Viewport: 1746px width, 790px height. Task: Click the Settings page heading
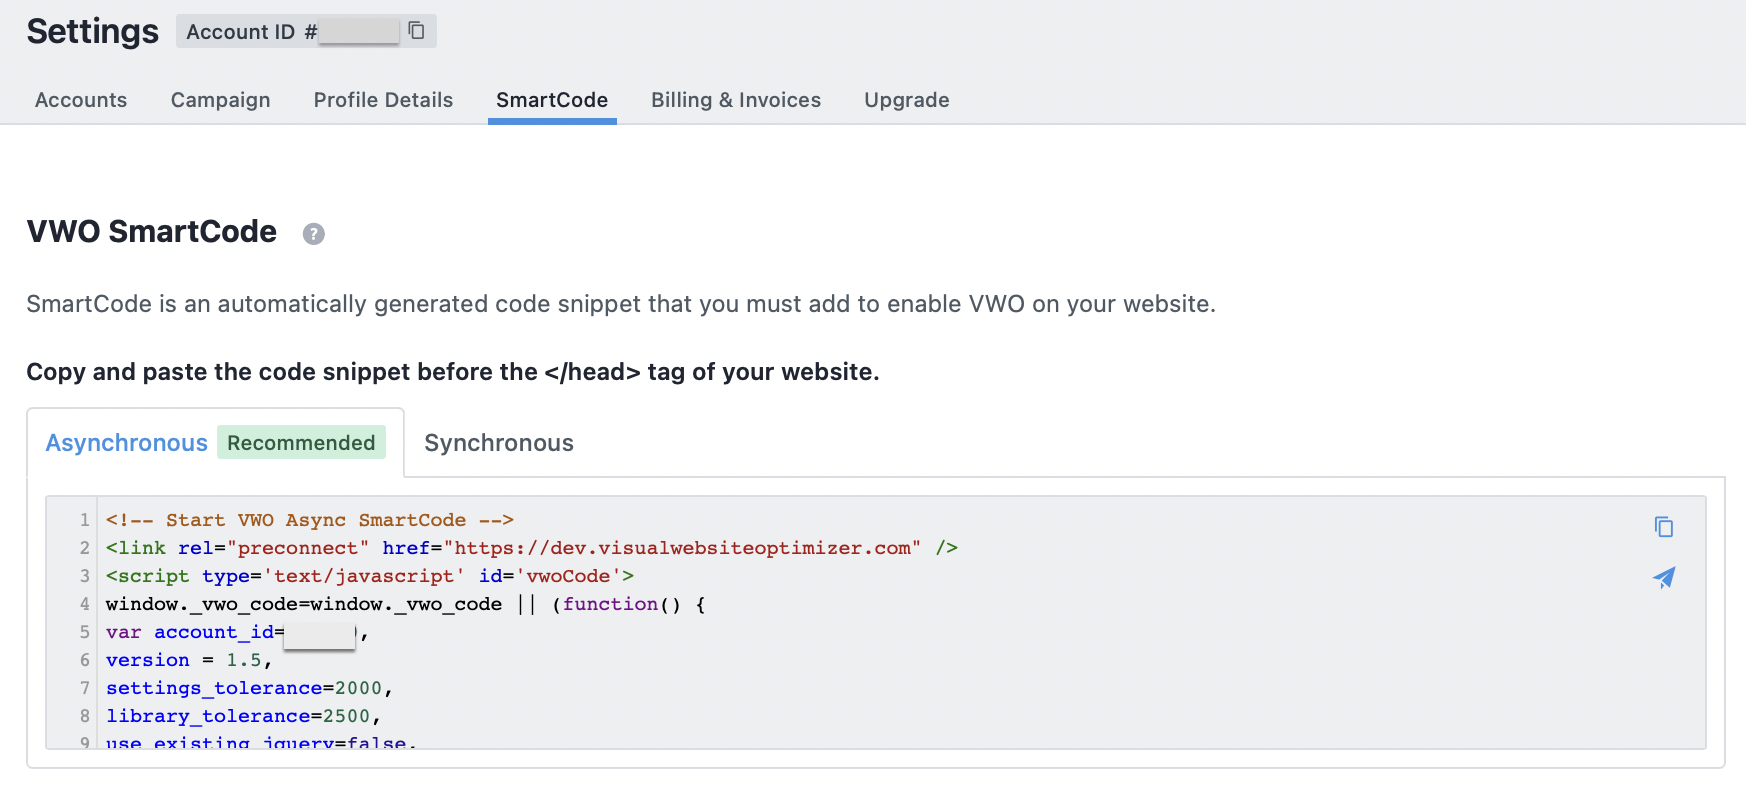(92, 31)
